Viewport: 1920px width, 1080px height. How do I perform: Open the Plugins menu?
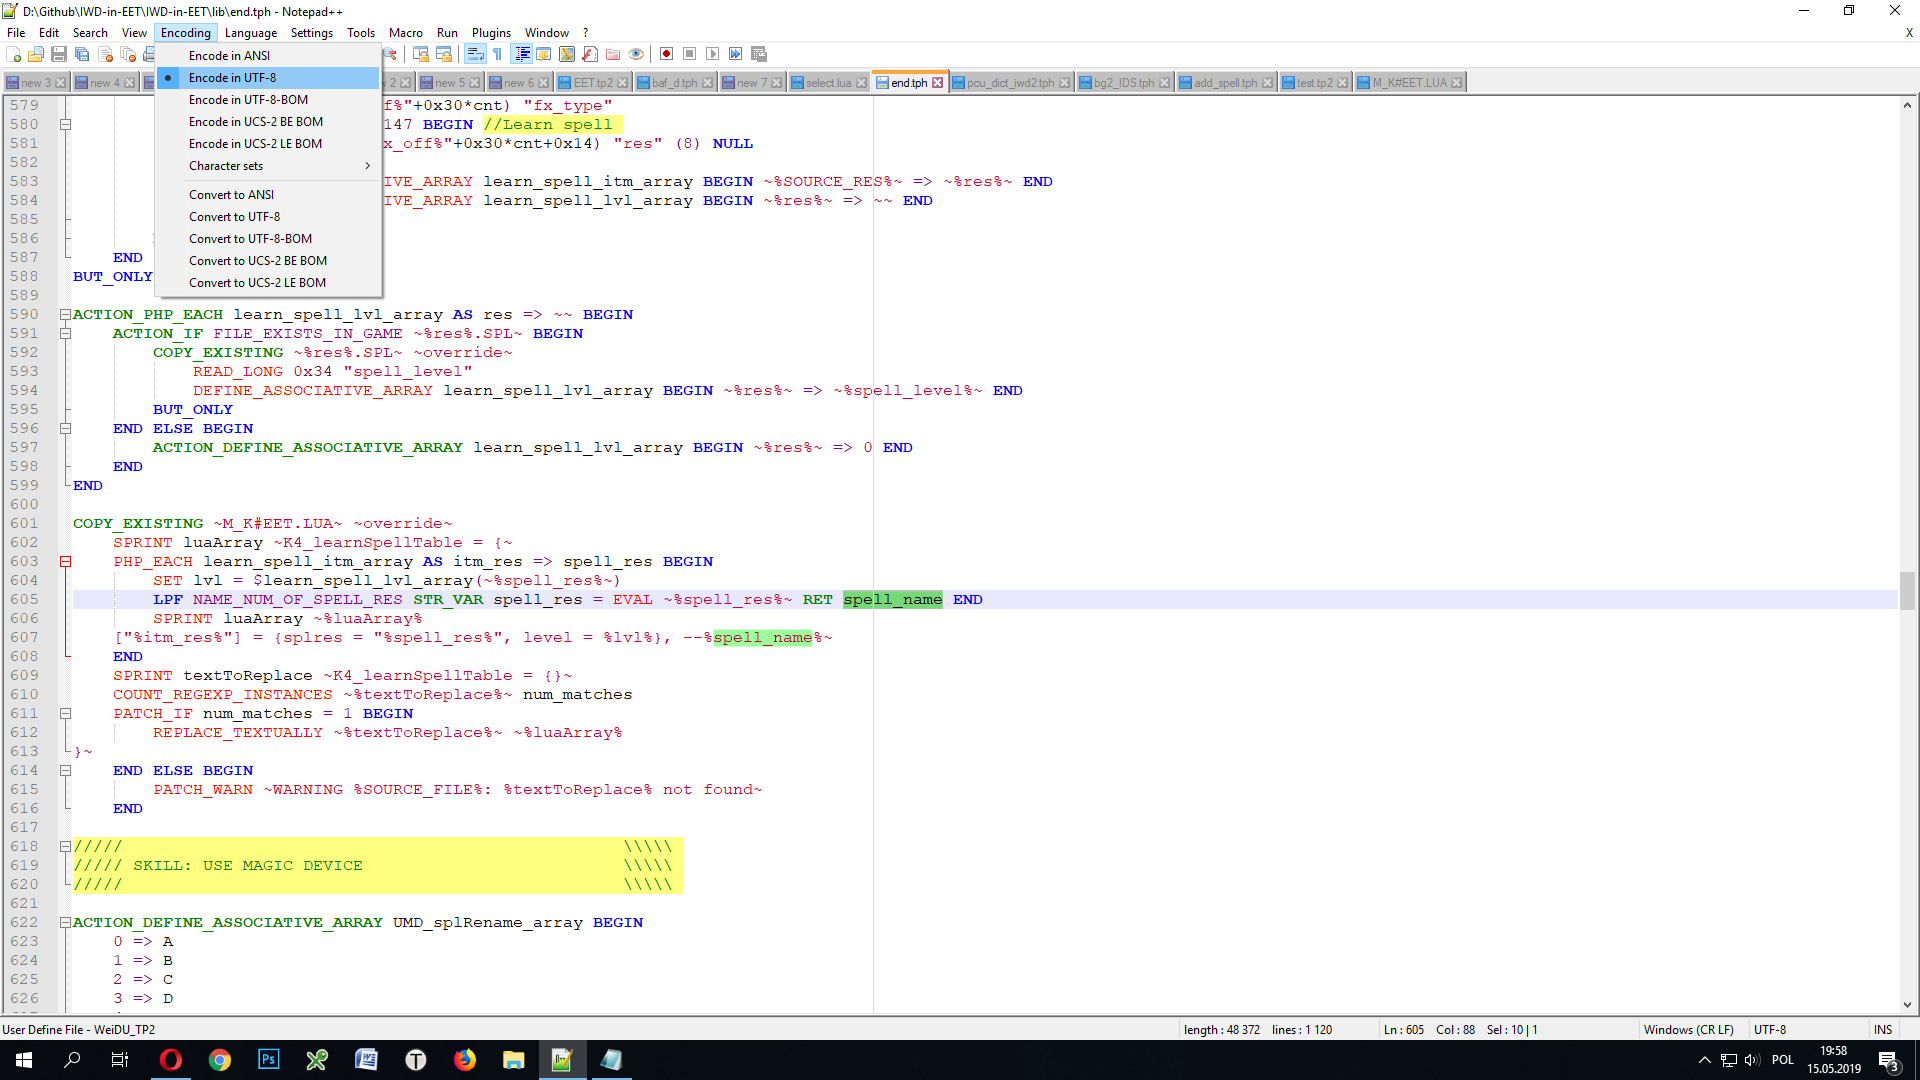tap(491, 33)
